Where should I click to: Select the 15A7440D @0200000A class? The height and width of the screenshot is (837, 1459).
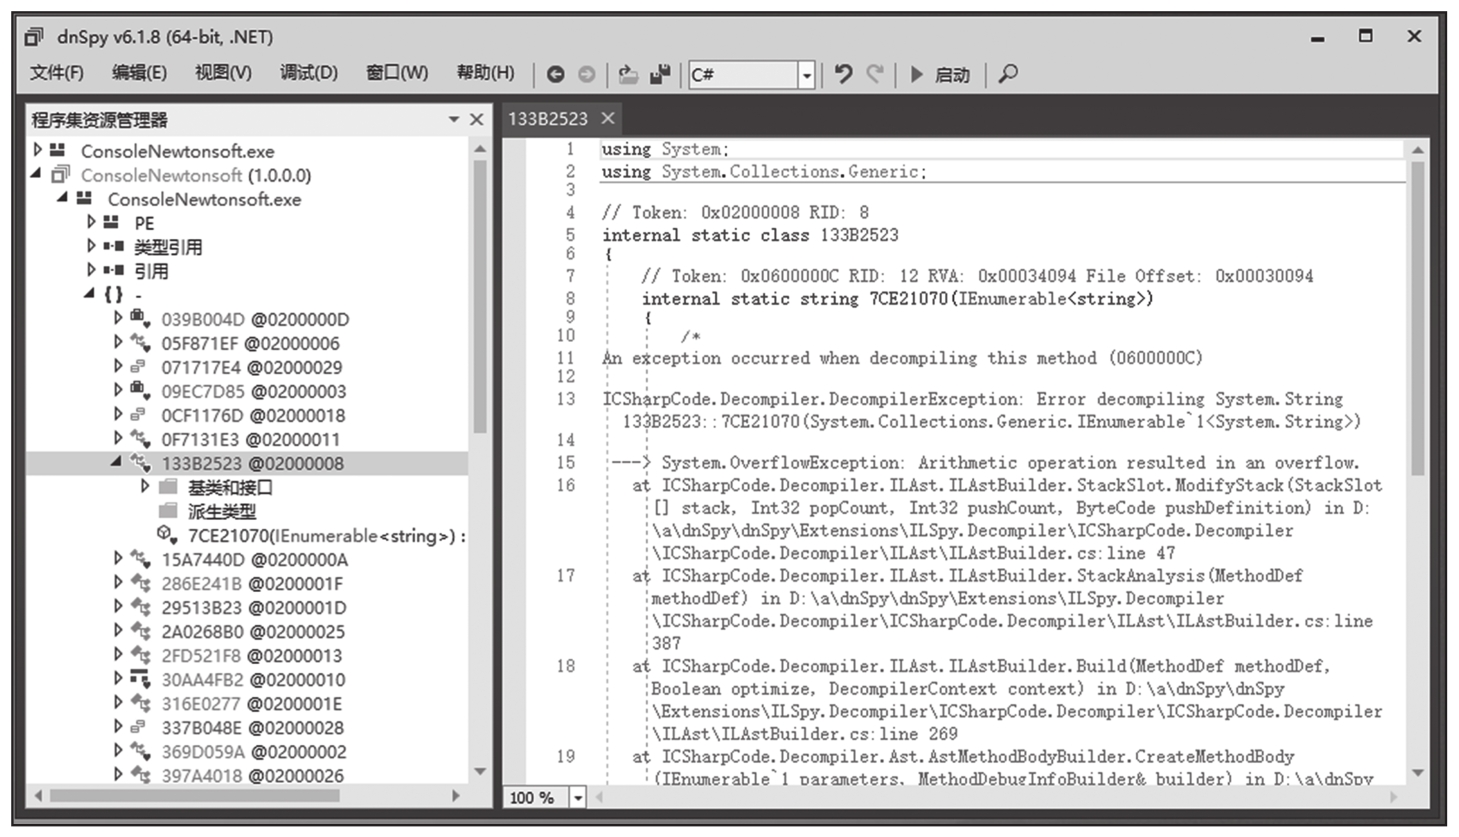[255, 559]
